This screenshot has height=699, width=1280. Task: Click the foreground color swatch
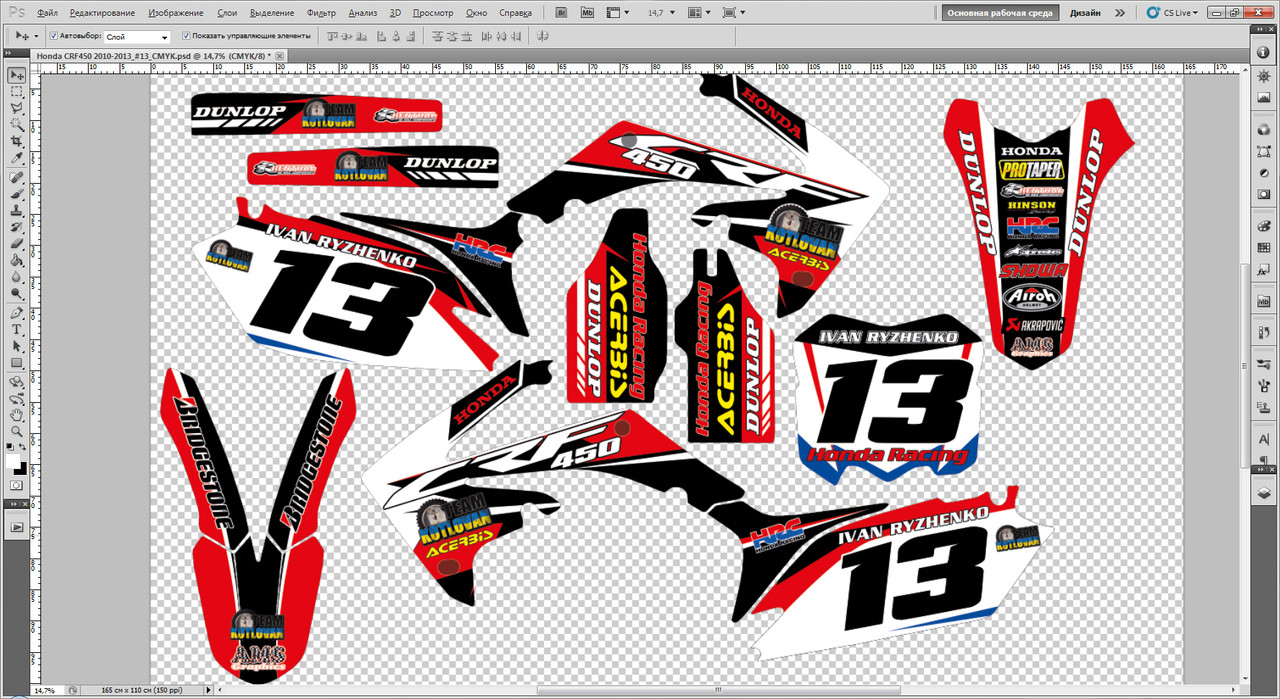13,461
